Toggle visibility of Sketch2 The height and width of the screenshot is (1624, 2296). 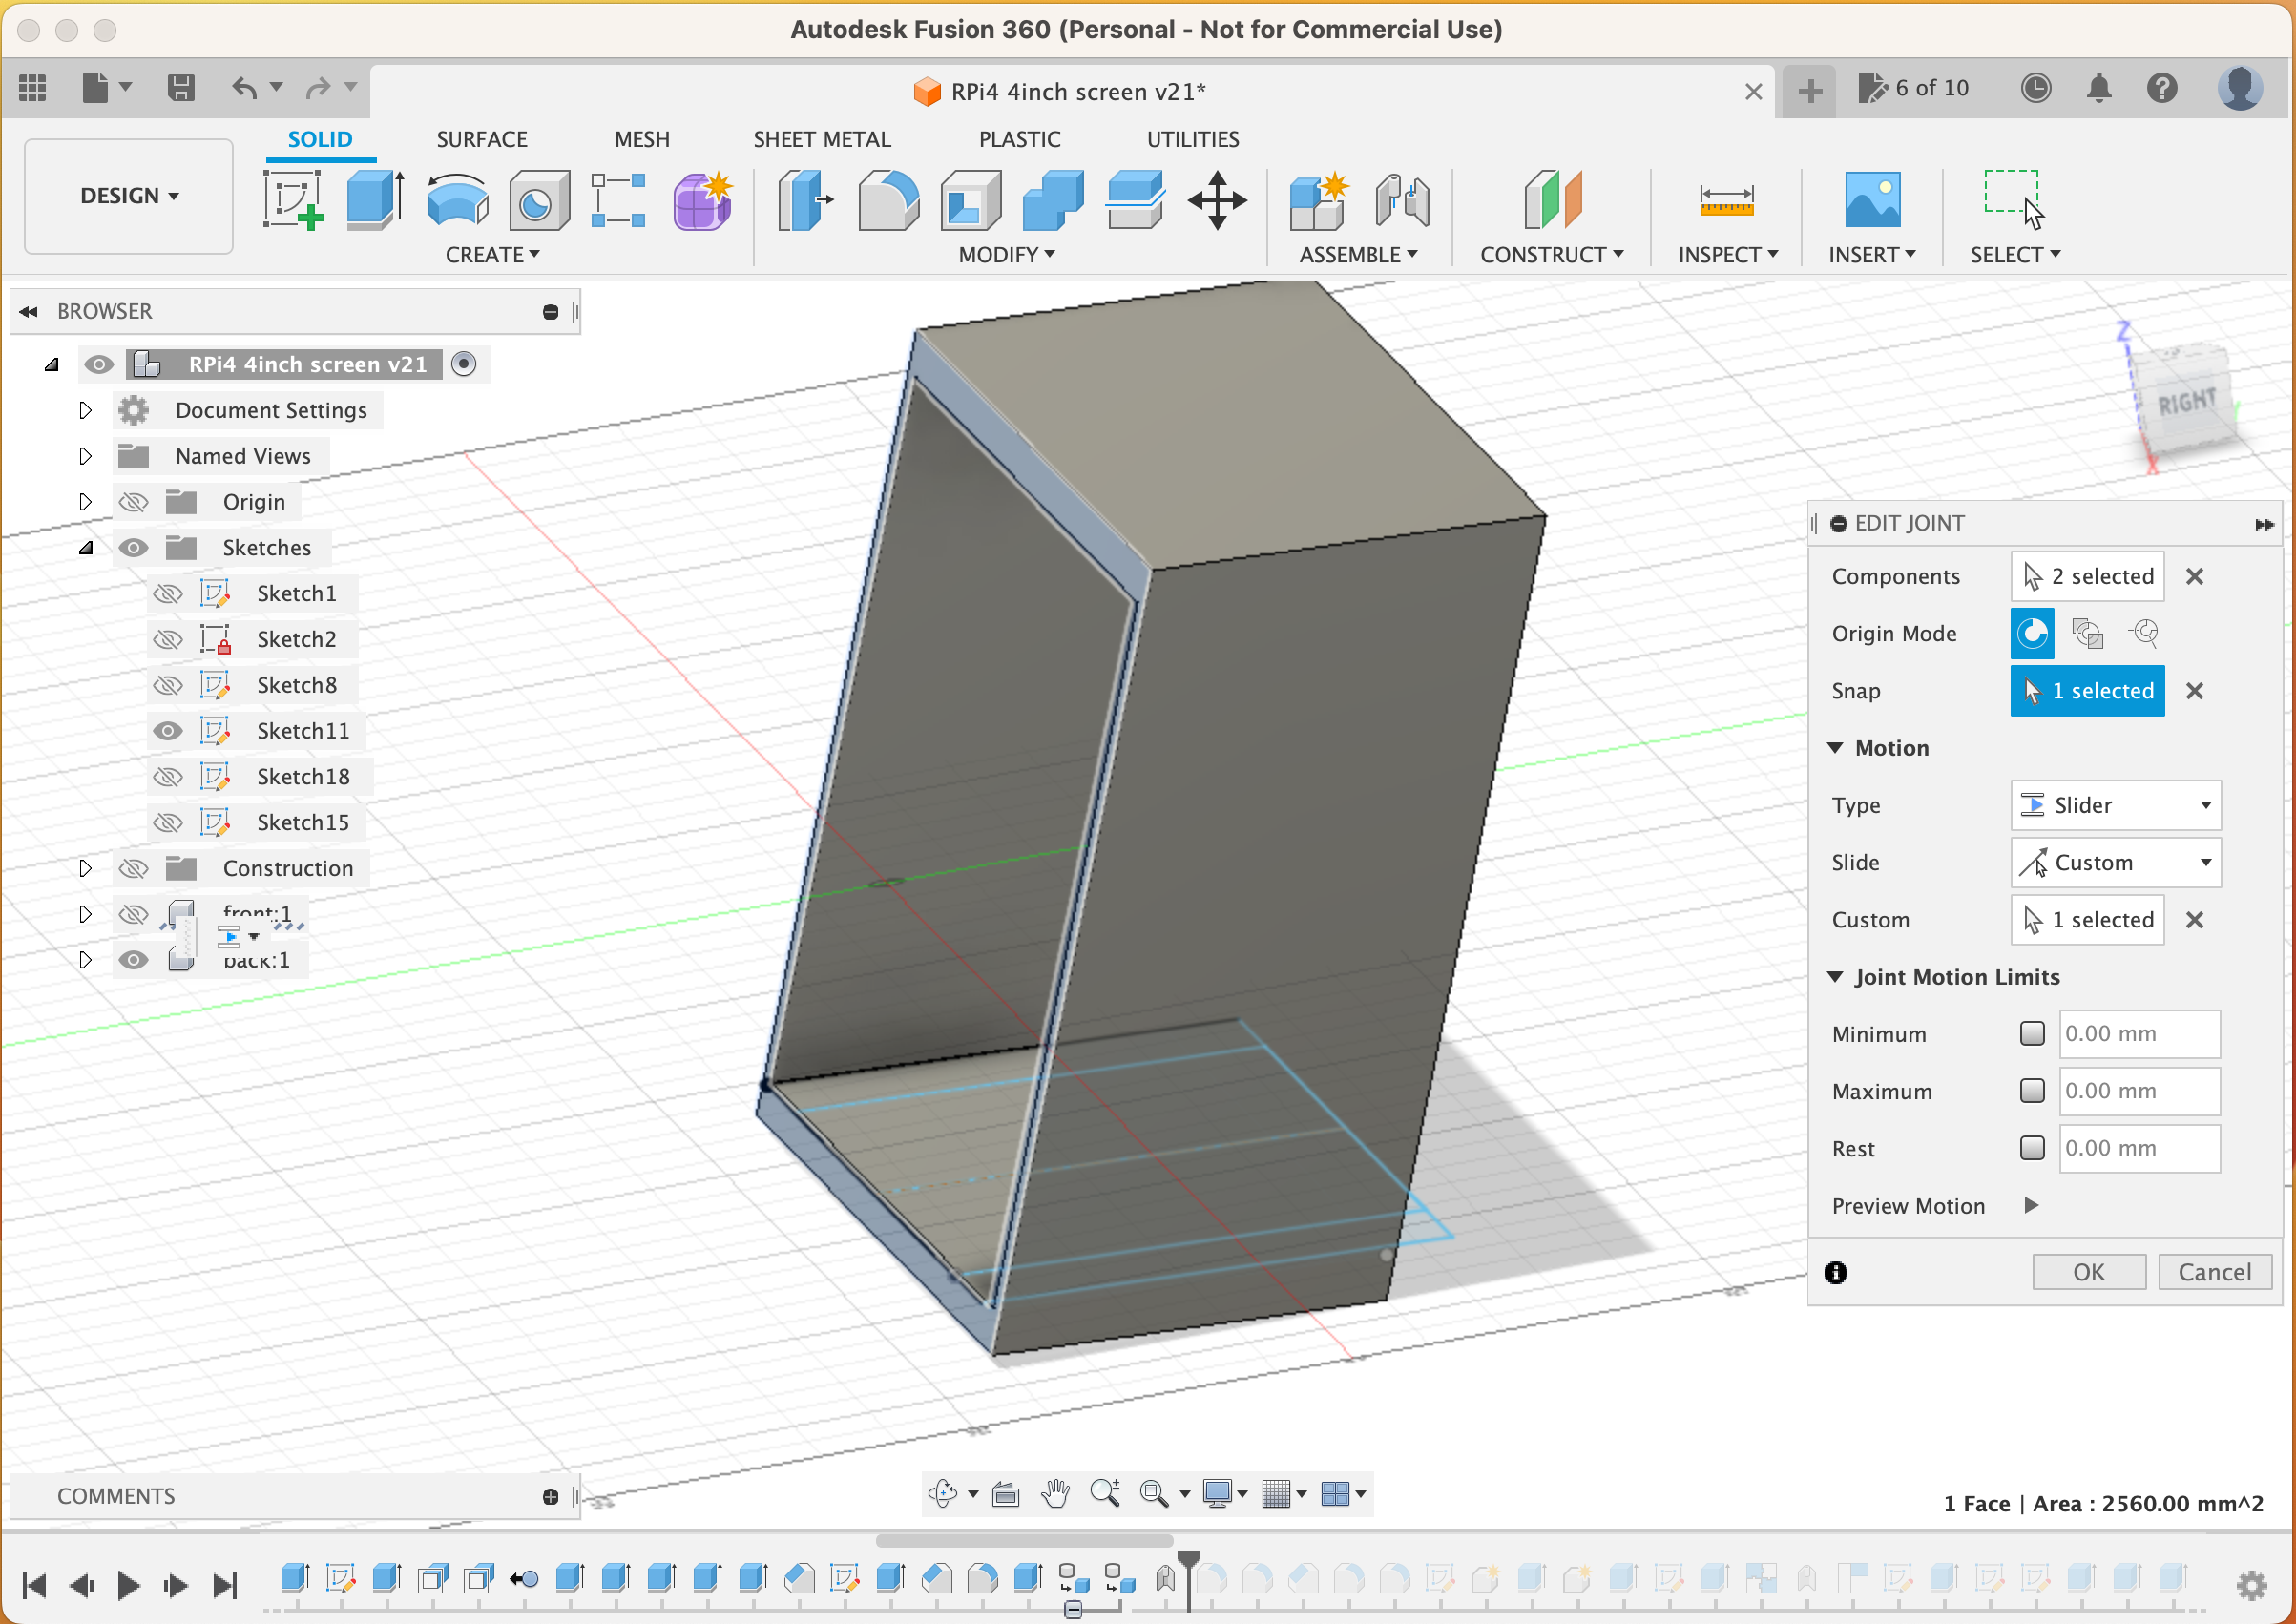[x=168, y=639]
